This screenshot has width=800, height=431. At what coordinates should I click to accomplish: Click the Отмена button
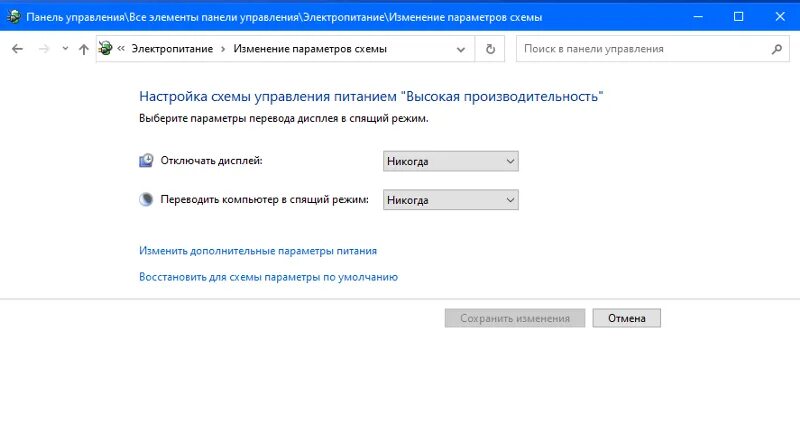click(627, 318)
